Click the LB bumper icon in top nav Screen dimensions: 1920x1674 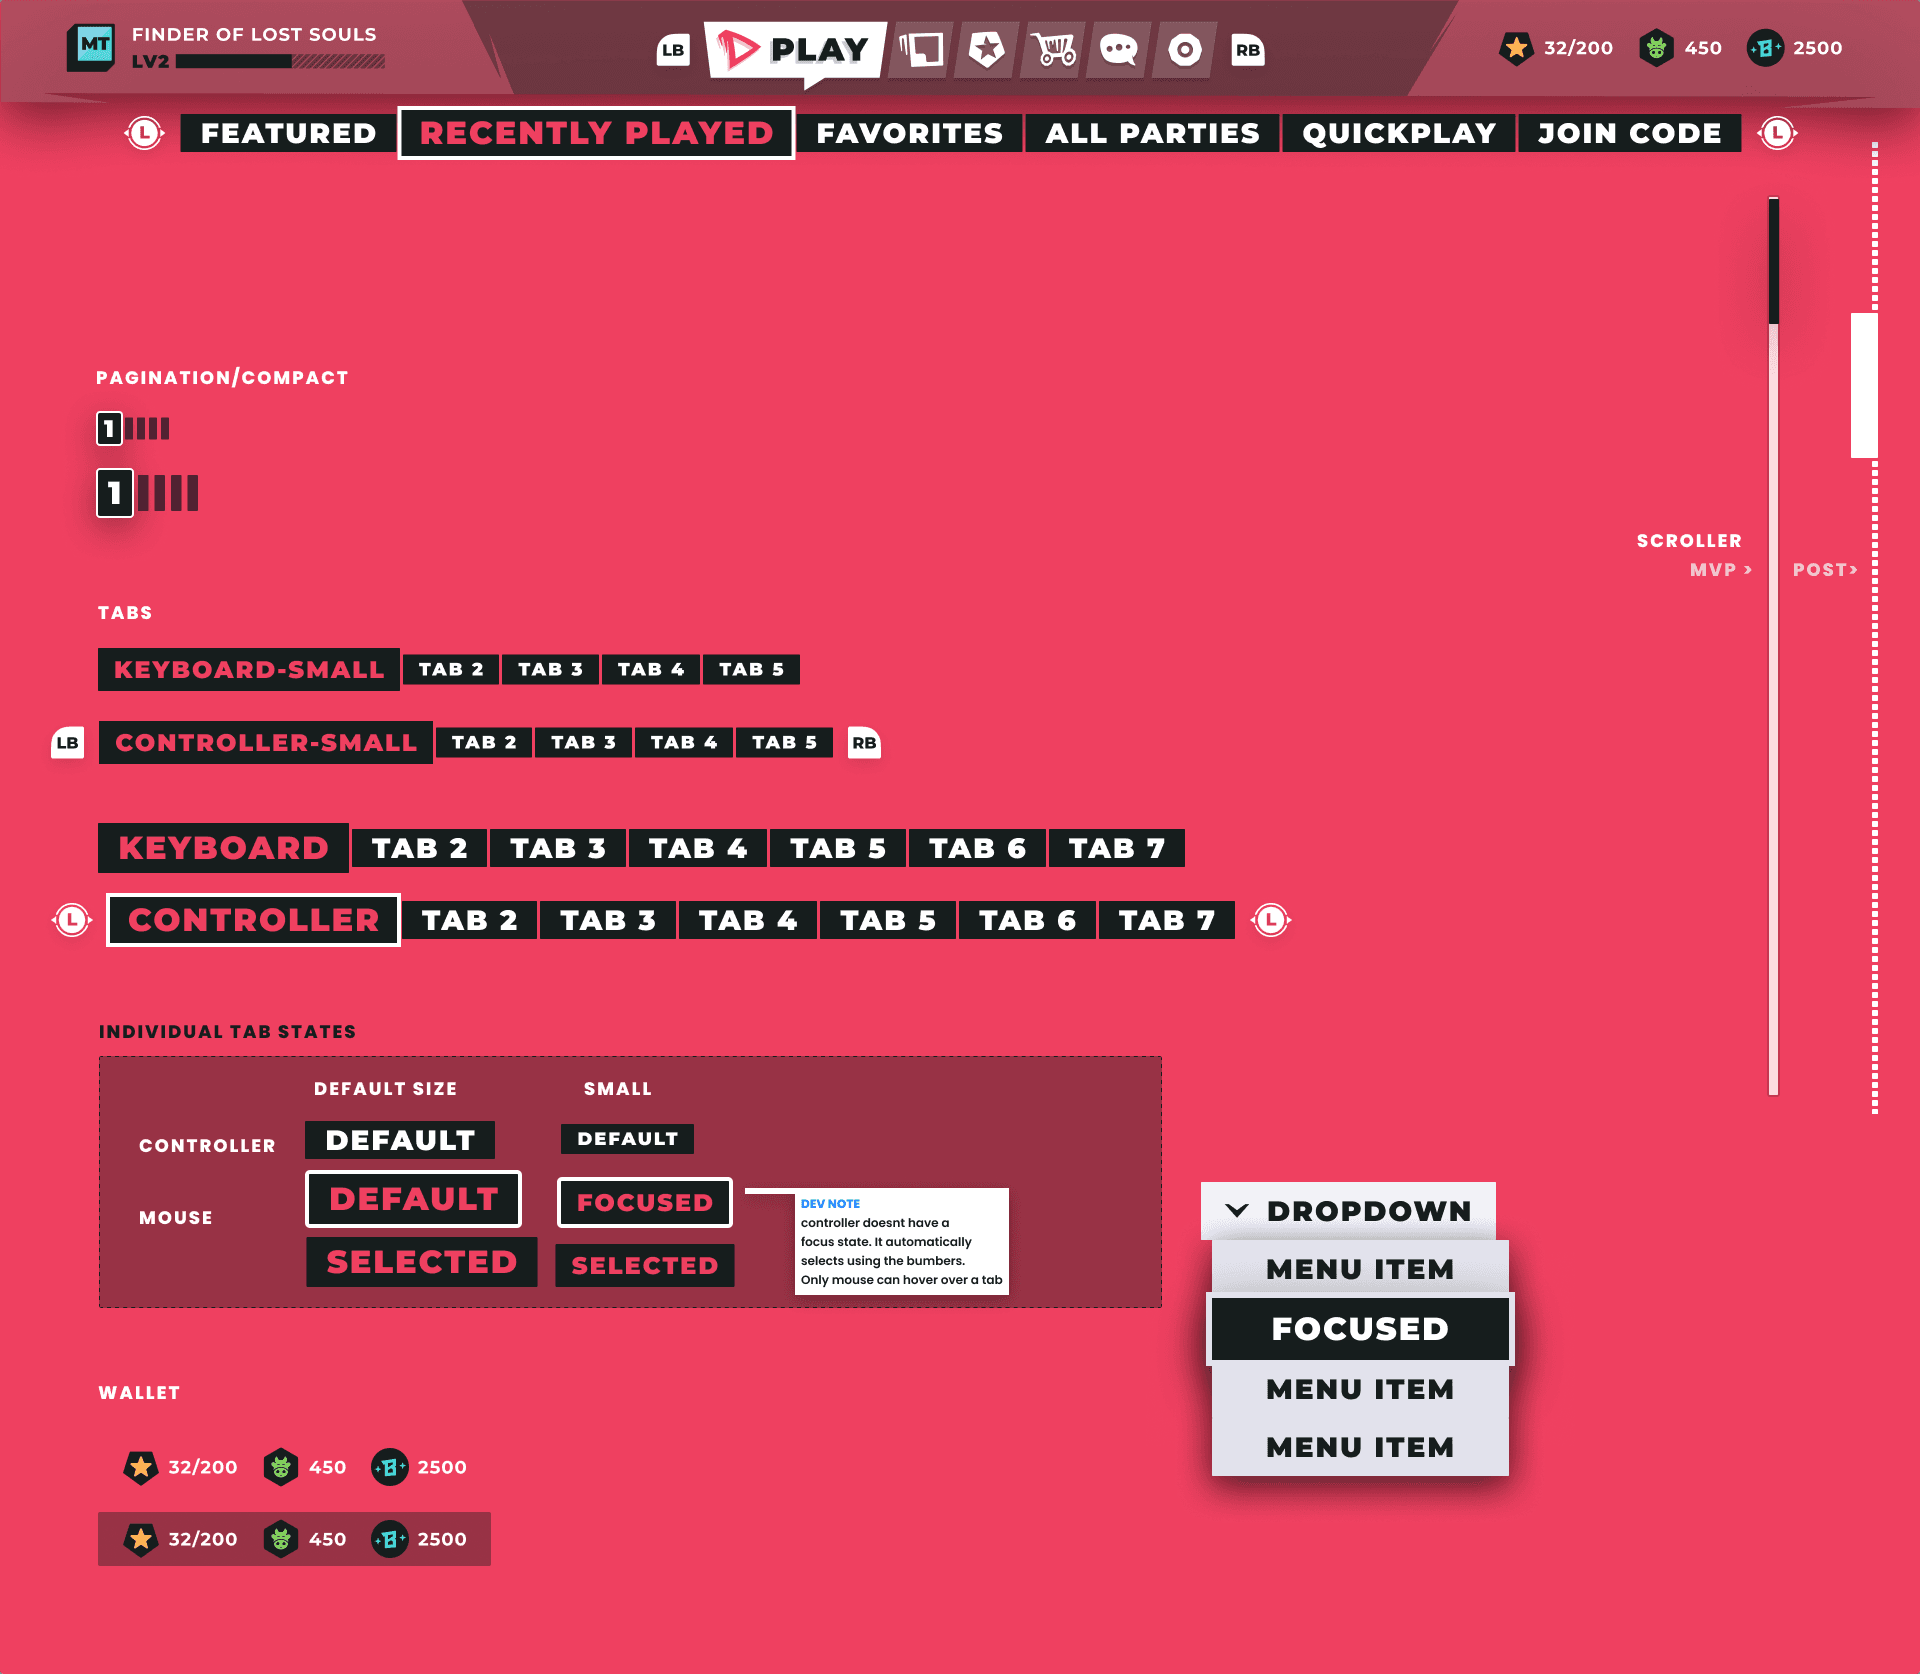click(x=673, y=50)
